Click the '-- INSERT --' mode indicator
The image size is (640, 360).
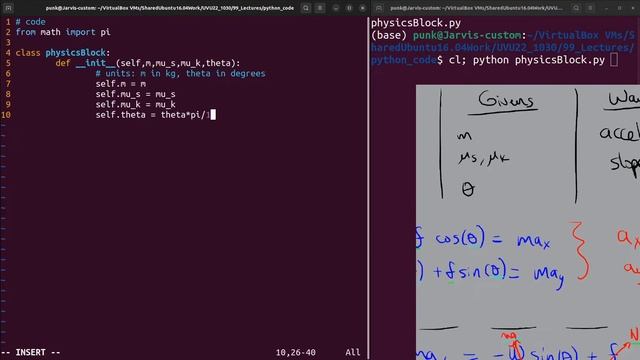(31, 352)
